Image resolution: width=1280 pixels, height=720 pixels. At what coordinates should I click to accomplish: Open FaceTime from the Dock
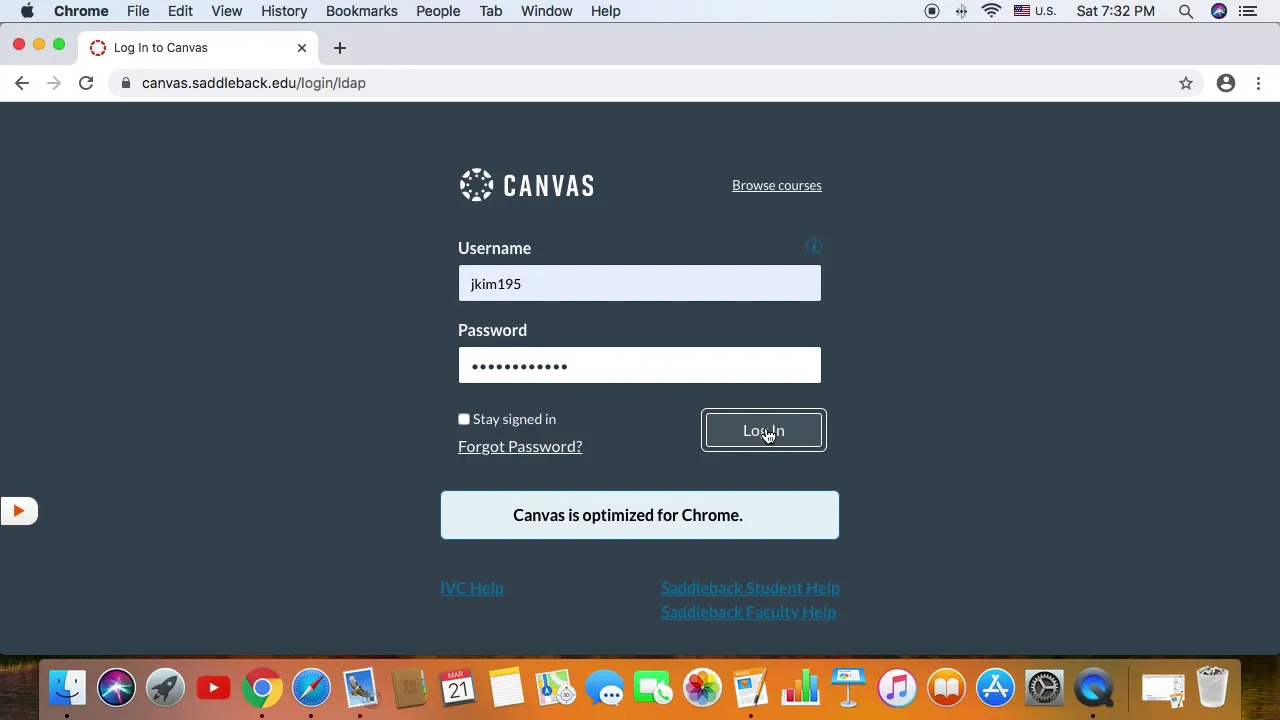(x=653, y=688)
